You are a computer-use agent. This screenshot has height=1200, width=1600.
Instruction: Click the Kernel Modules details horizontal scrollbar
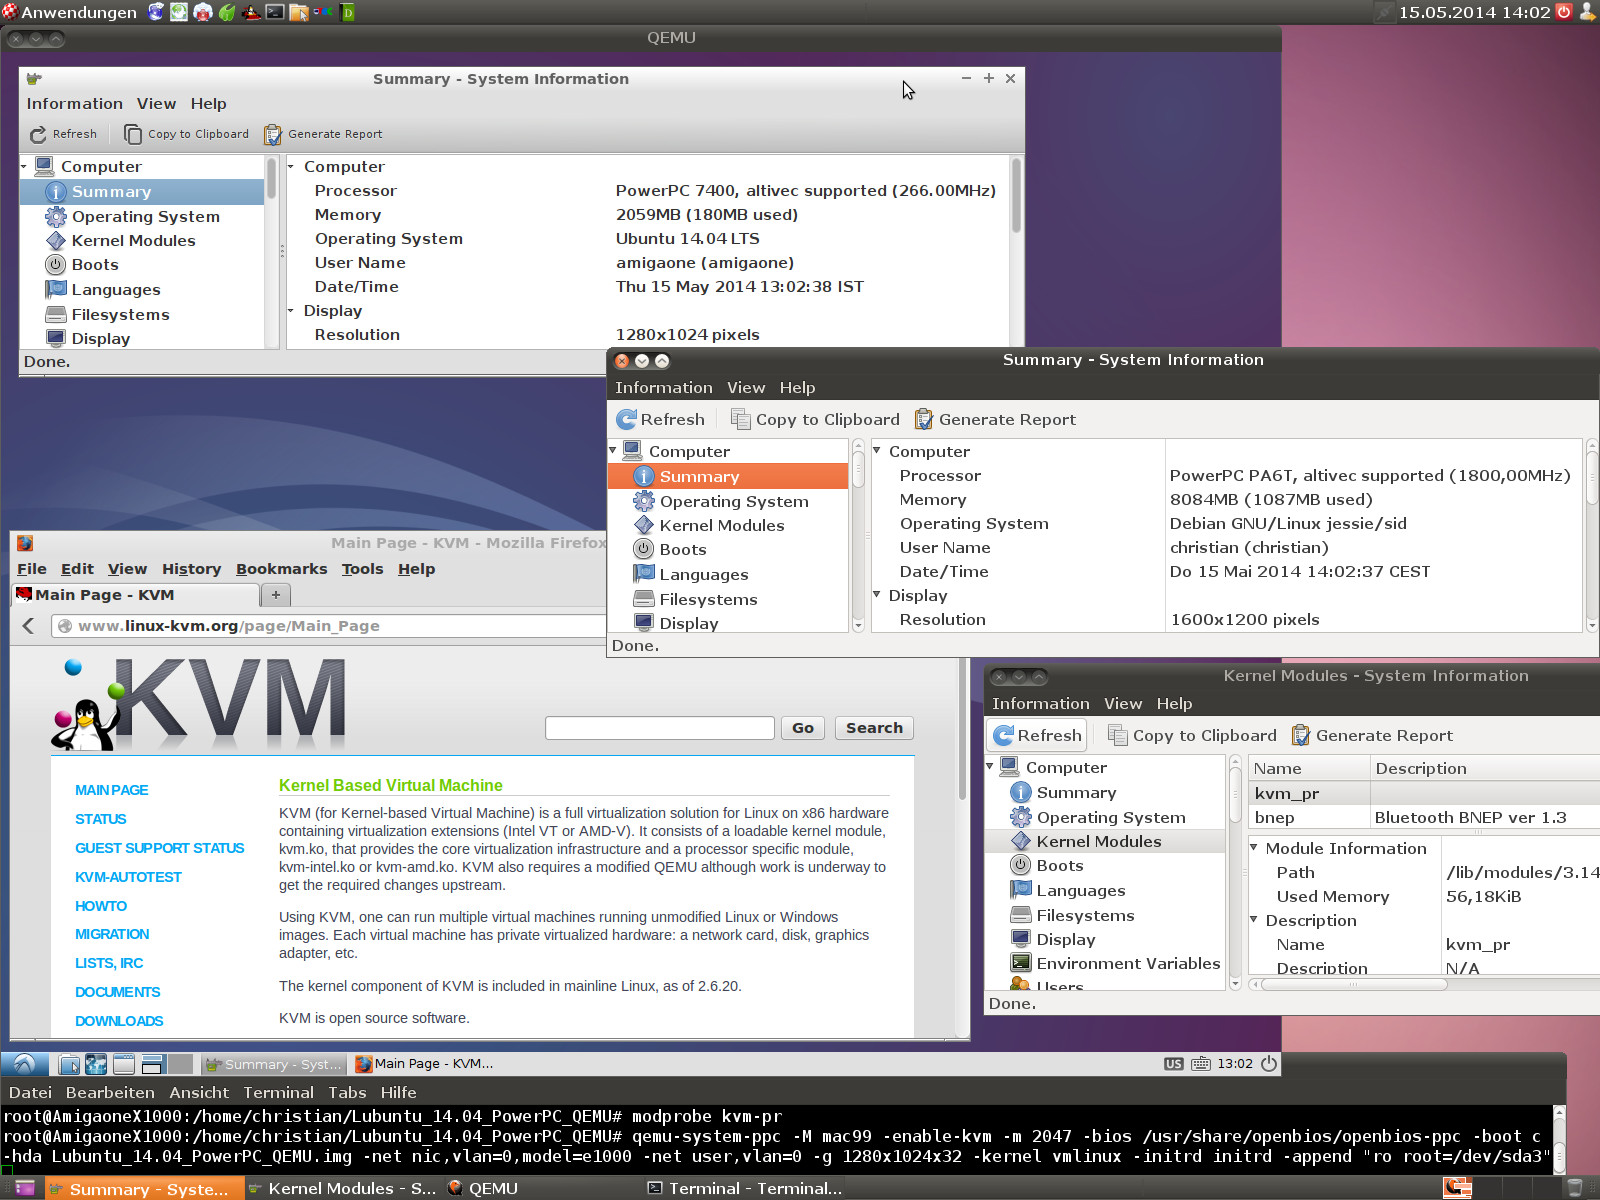click(1355, 984)
